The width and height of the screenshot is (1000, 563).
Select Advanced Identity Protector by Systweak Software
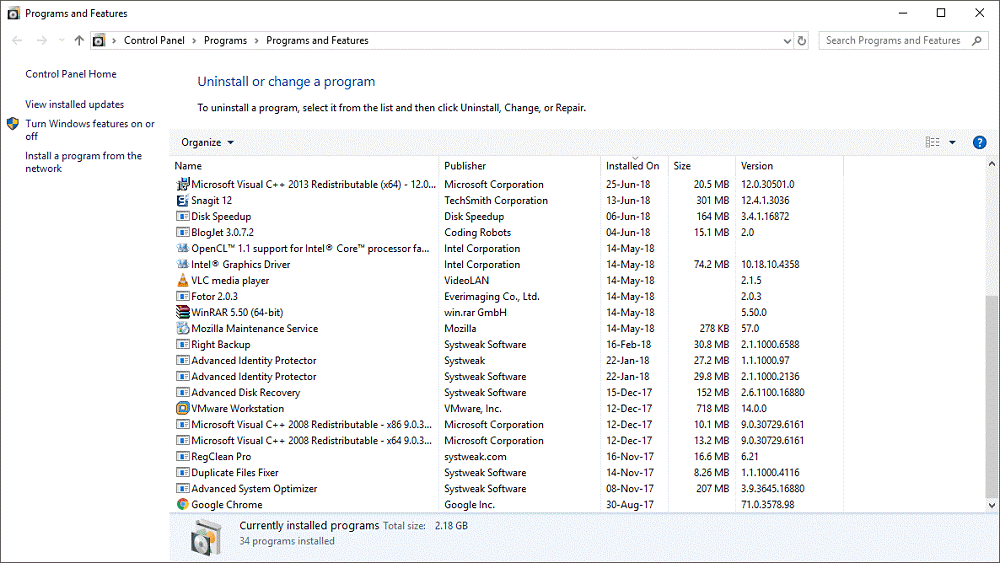click(506, 377)
